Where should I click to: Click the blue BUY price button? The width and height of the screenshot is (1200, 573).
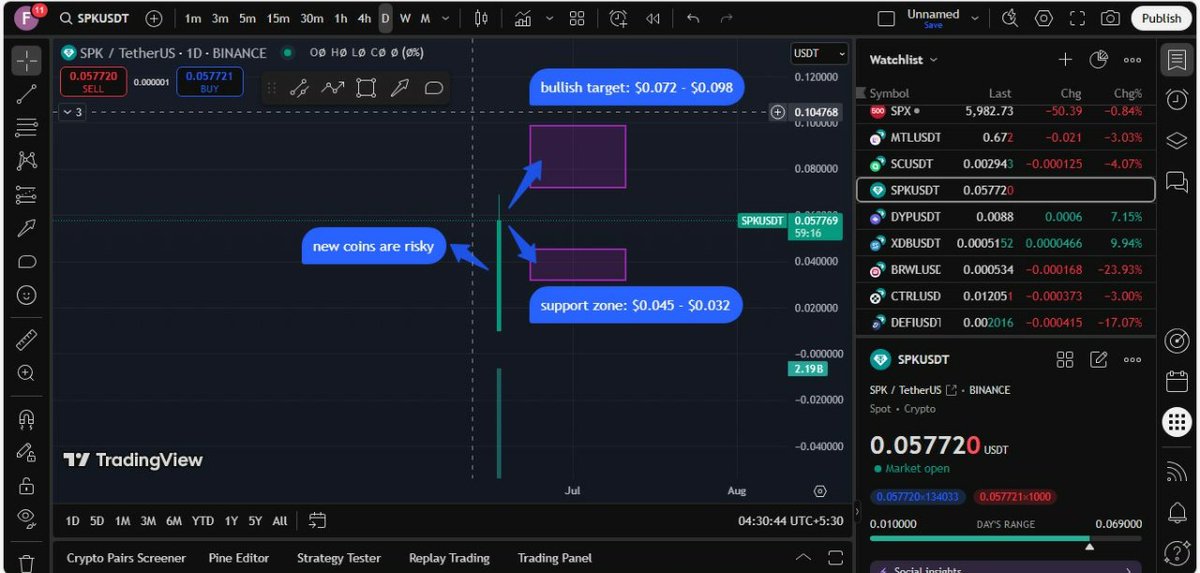click(x=210, y=81)
